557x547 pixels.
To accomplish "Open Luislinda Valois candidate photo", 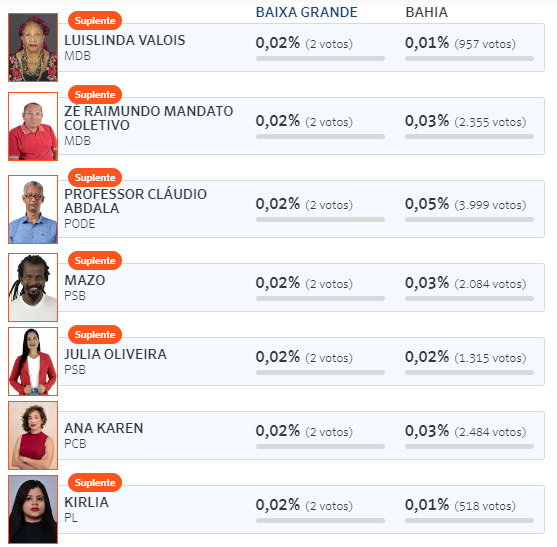I will click(x=33, y=48).
